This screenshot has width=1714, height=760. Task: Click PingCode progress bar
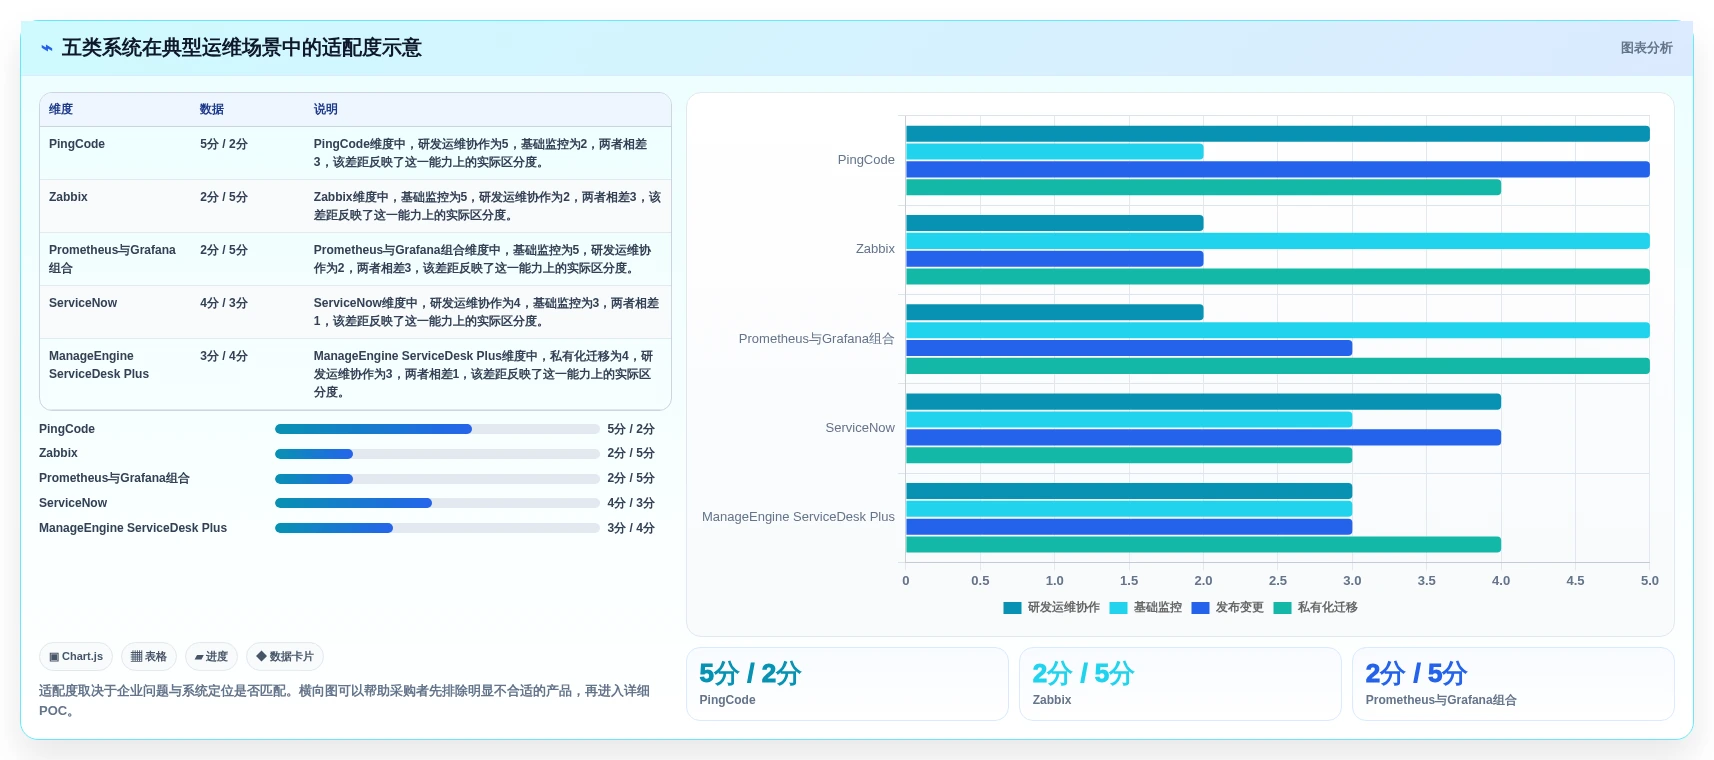[x=437, y=429]
